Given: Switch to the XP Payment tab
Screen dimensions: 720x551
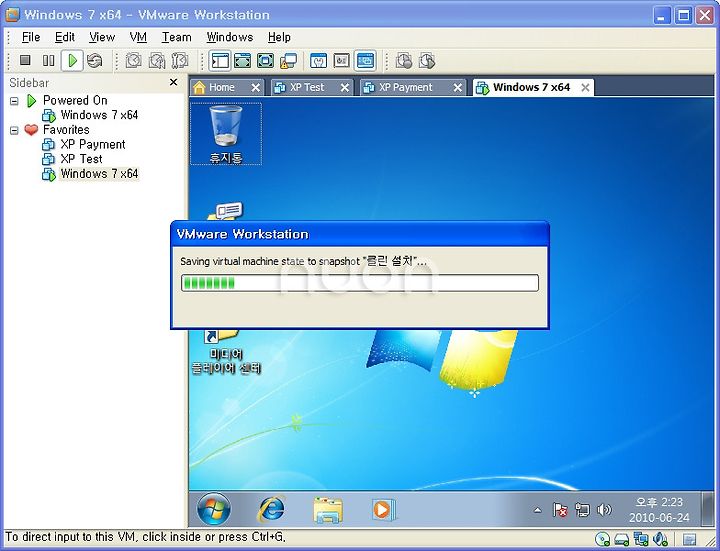Looking at the screenshot, I should point(405,87).
